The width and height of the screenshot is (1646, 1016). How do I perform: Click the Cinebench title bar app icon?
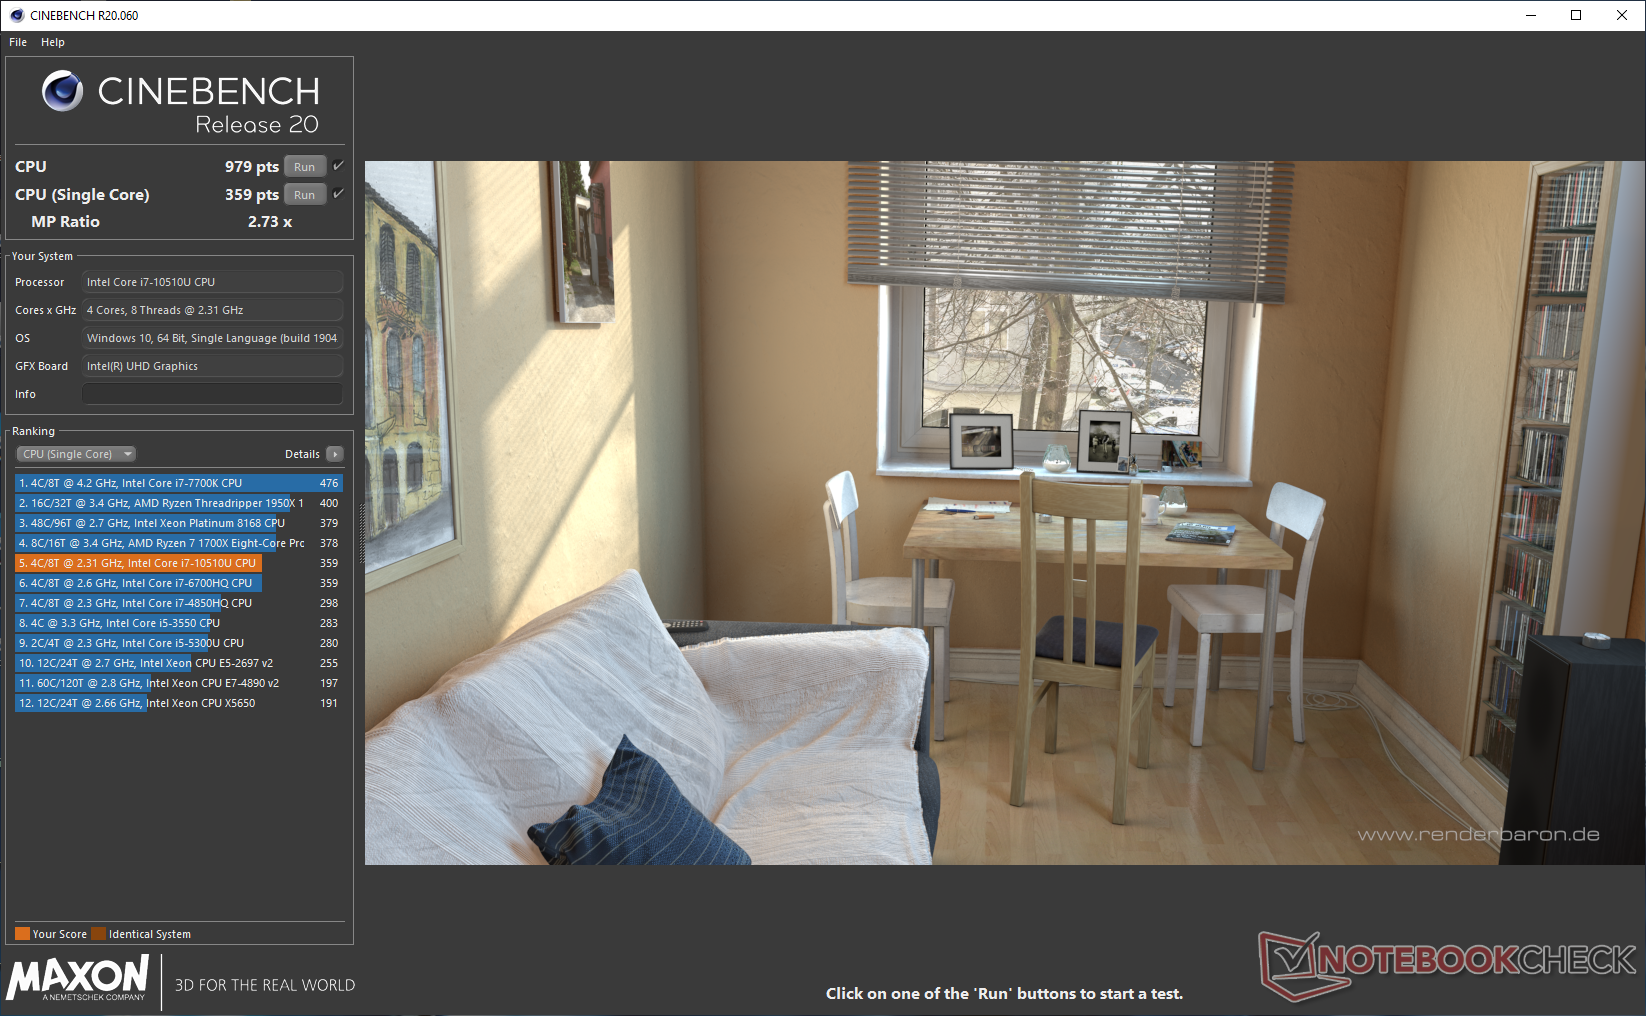pos(16,15)
